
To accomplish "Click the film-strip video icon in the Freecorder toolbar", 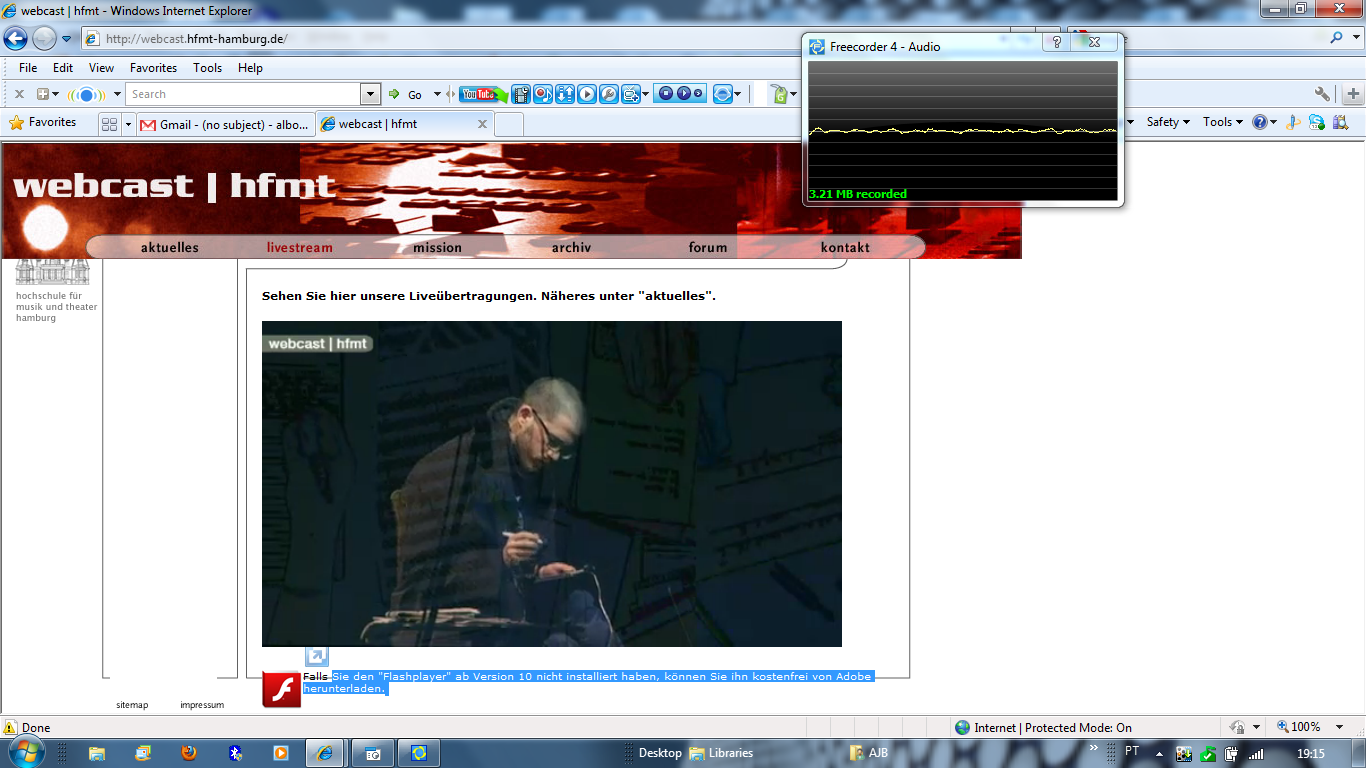I will click(520, 94).
